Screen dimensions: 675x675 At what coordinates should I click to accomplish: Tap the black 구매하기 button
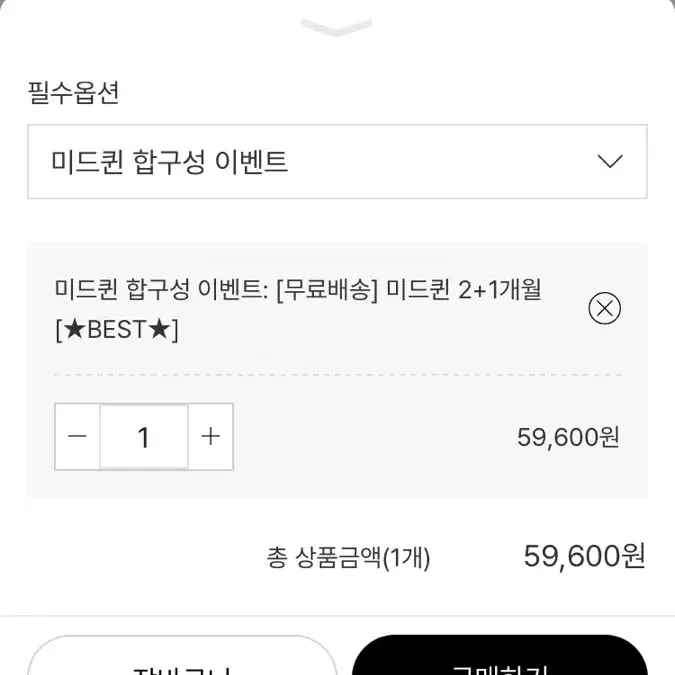coord(500,655)
